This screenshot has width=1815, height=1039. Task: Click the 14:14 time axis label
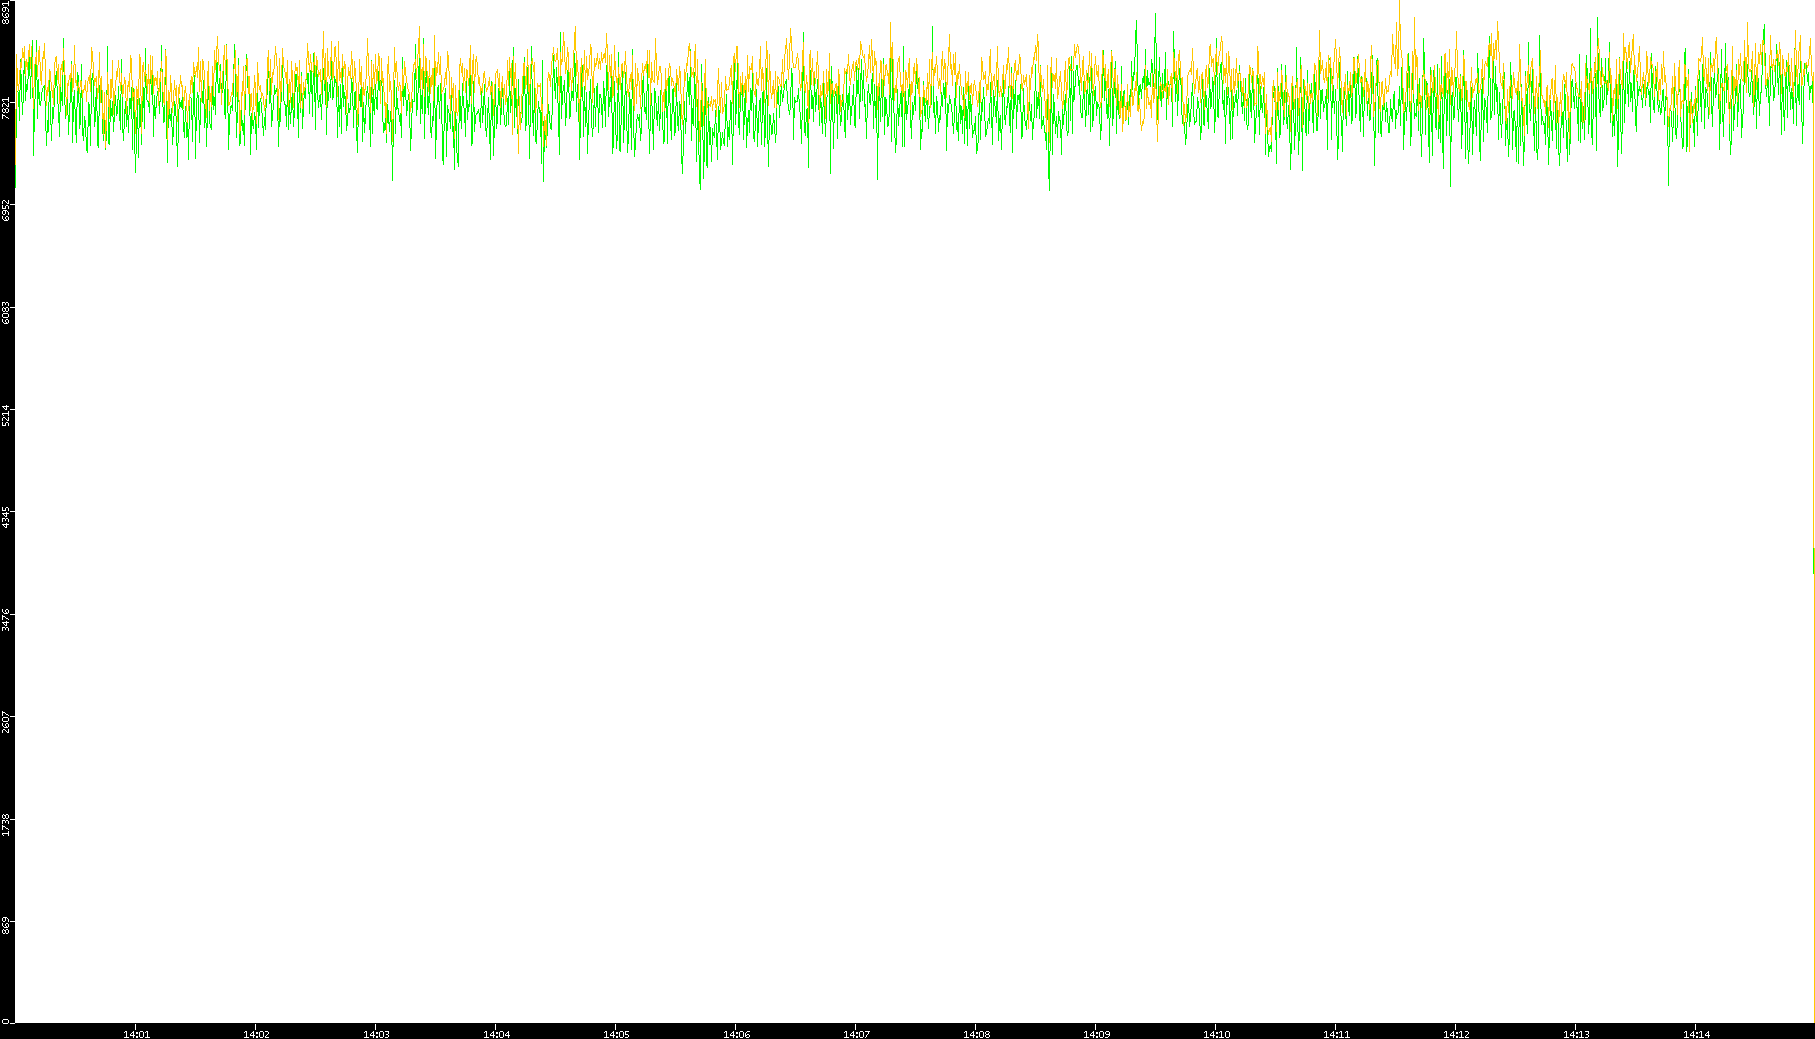[1696, 1033]
